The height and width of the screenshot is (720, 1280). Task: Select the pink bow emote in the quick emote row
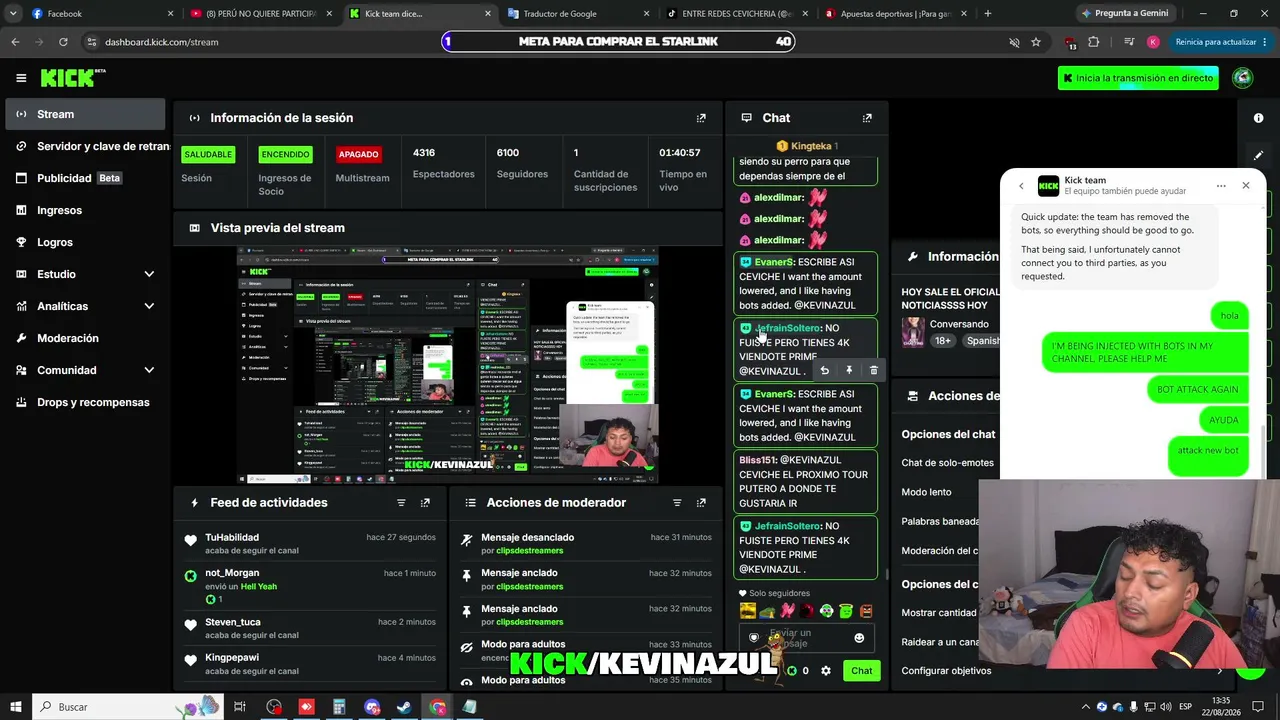click(x=788, y=611)
